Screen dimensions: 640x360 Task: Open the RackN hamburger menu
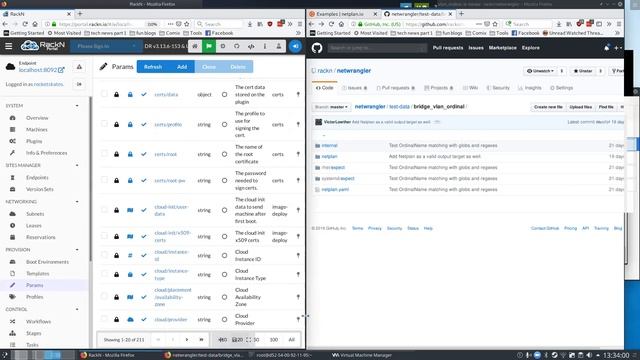[x=9, y=46]
